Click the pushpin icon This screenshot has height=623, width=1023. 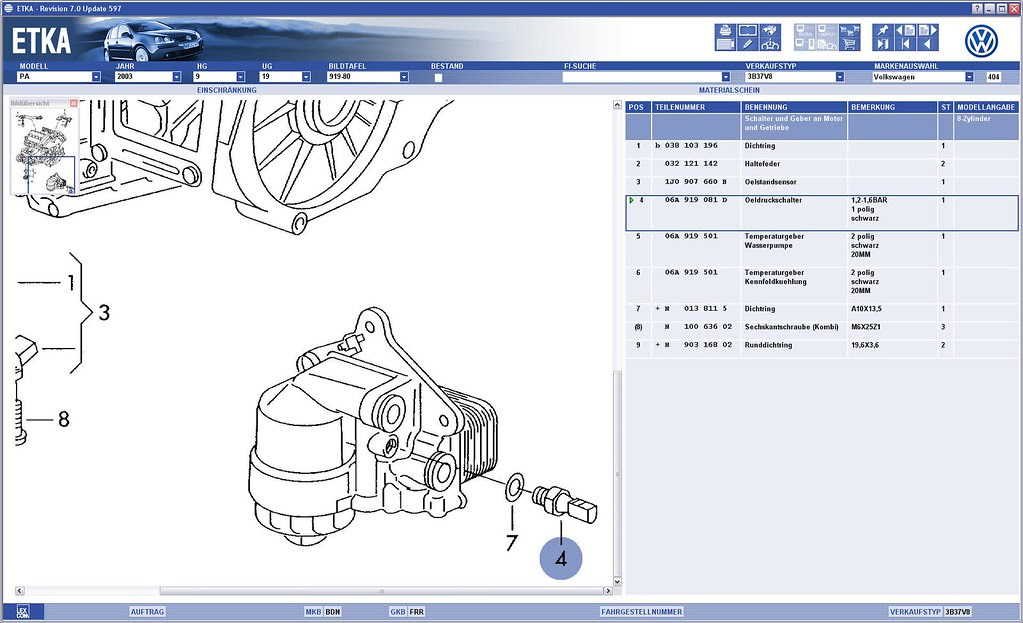tap(883, 31)
